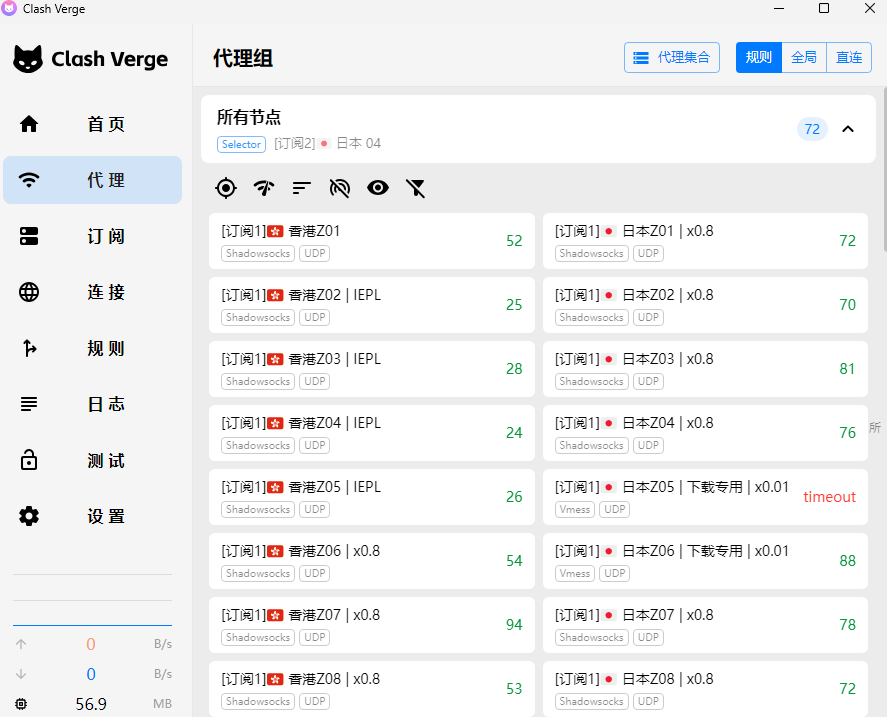Click the vertical scrollbar on the right
887x717 pixels.
click(882, 200)
